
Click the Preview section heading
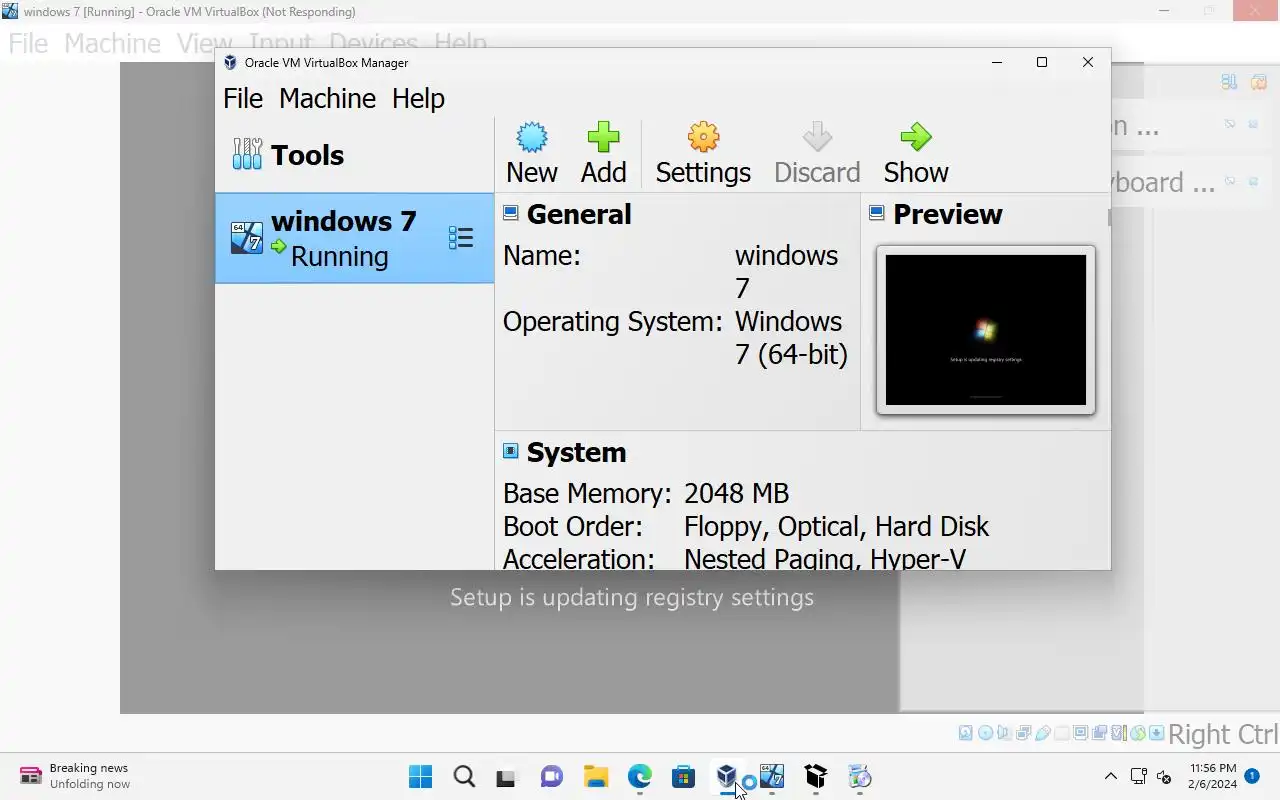(x=947, y=214)
